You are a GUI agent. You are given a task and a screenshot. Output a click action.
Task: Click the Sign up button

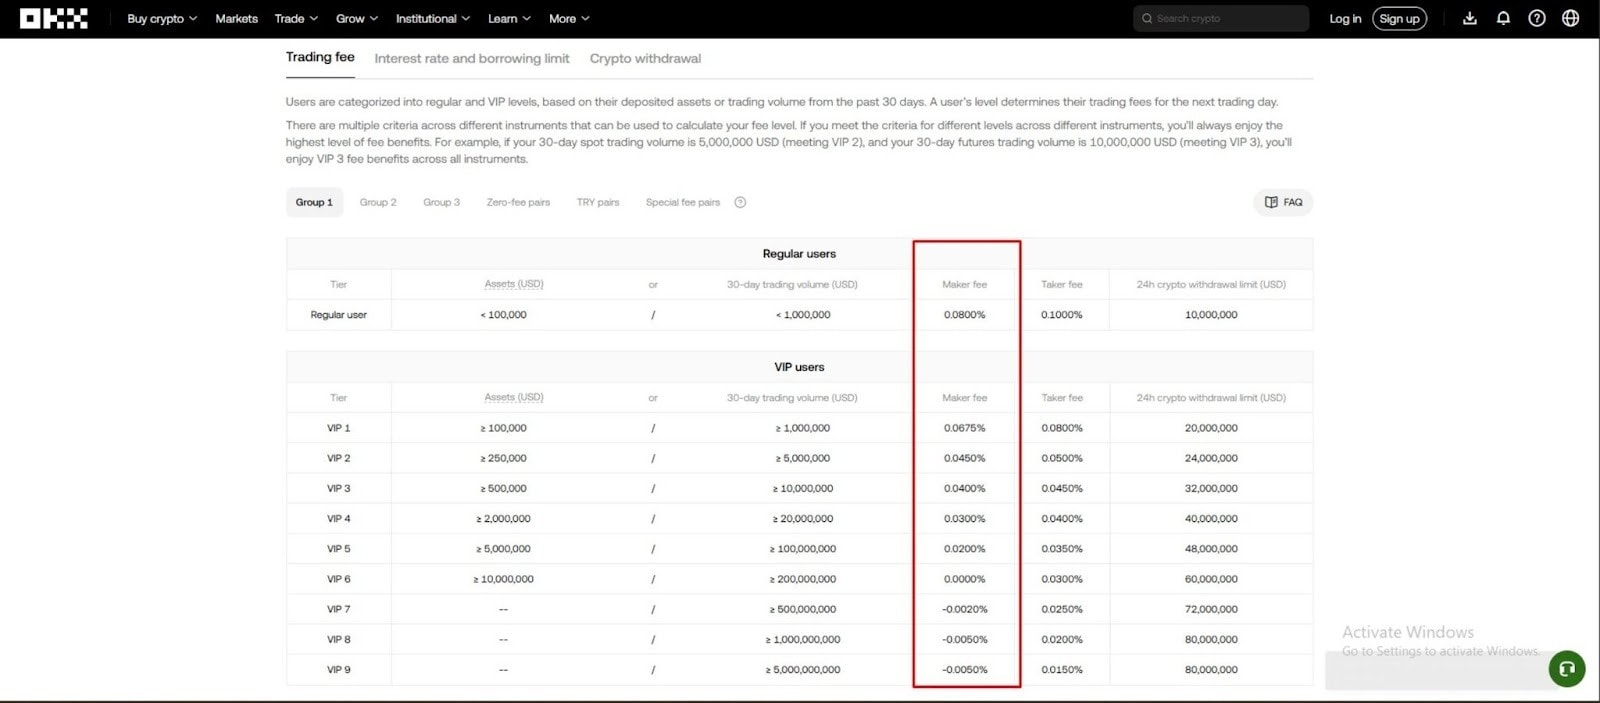click(1399, 18)
